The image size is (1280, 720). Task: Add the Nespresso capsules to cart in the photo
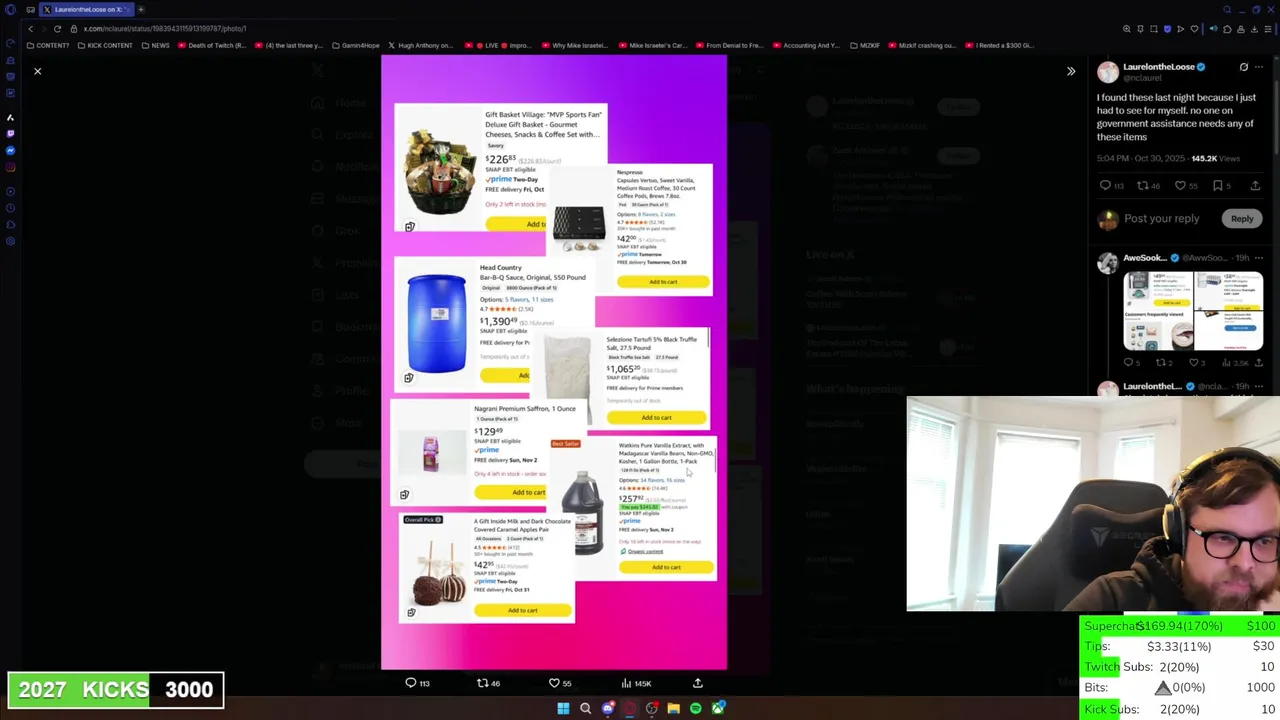coord(663,282)
